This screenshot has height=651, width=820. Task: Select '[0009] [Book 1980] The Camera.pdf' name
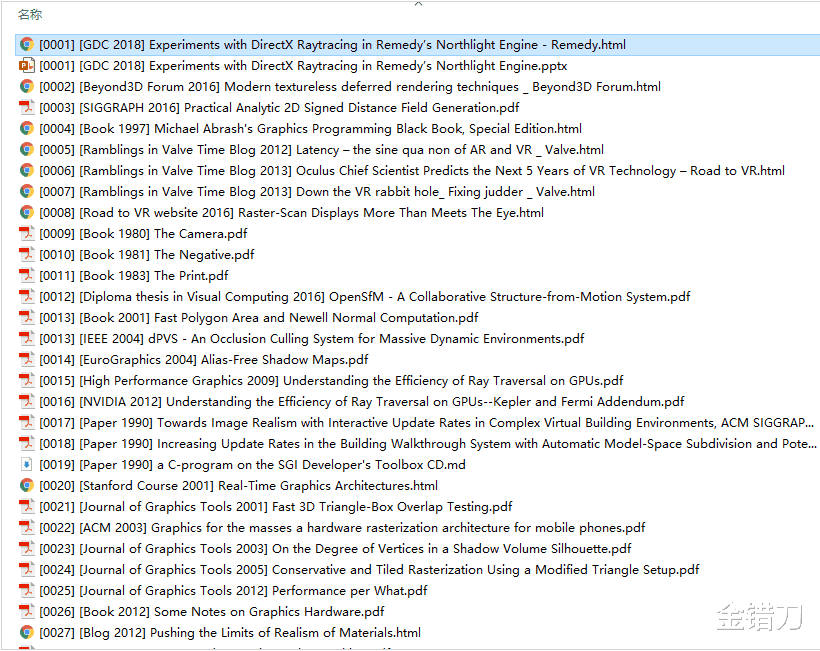pos(143,233)
